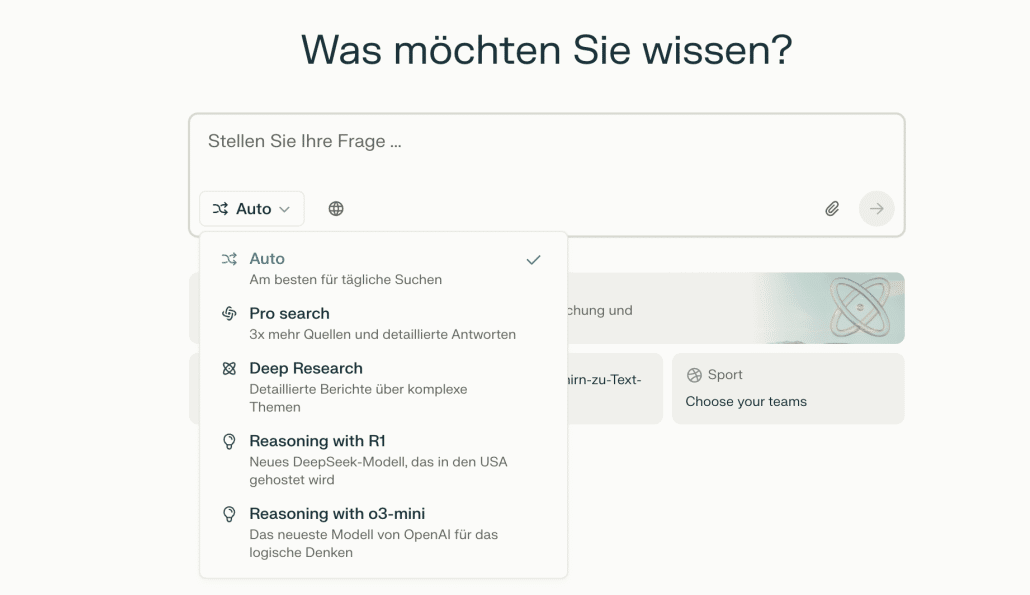Click the paperclip attachment icon

point(832,208)
